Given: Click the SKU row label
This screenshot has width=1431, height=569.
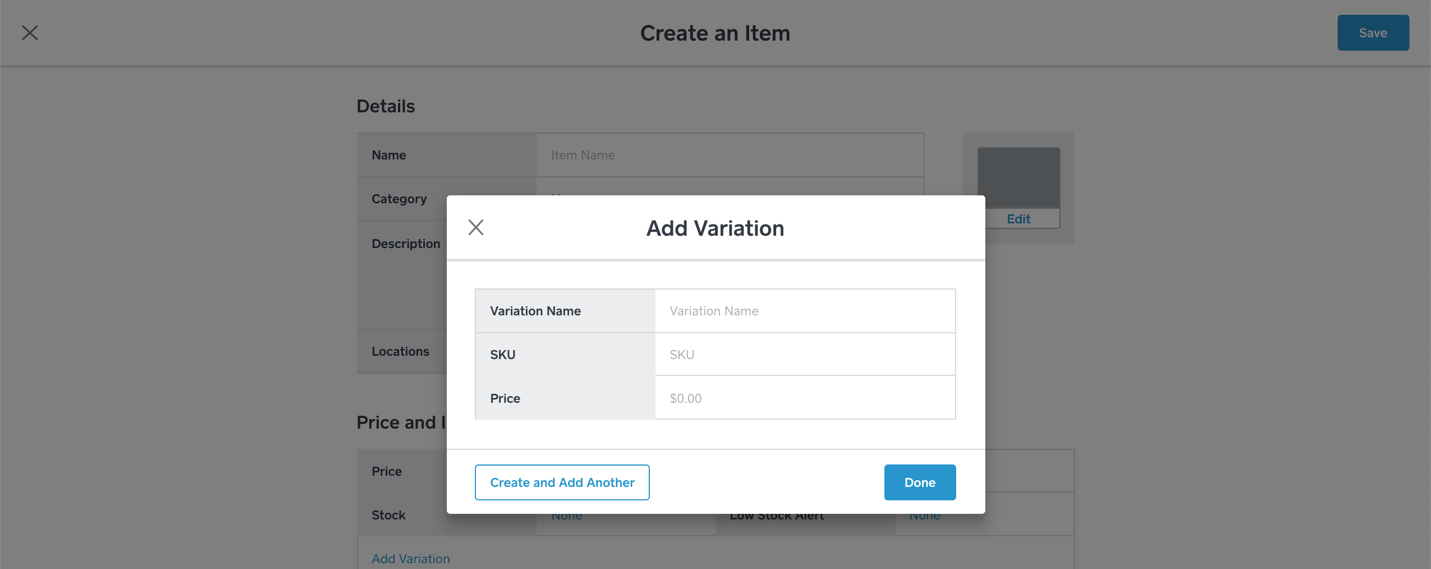Looking at the screenshot, I should [x=503, y=354].
